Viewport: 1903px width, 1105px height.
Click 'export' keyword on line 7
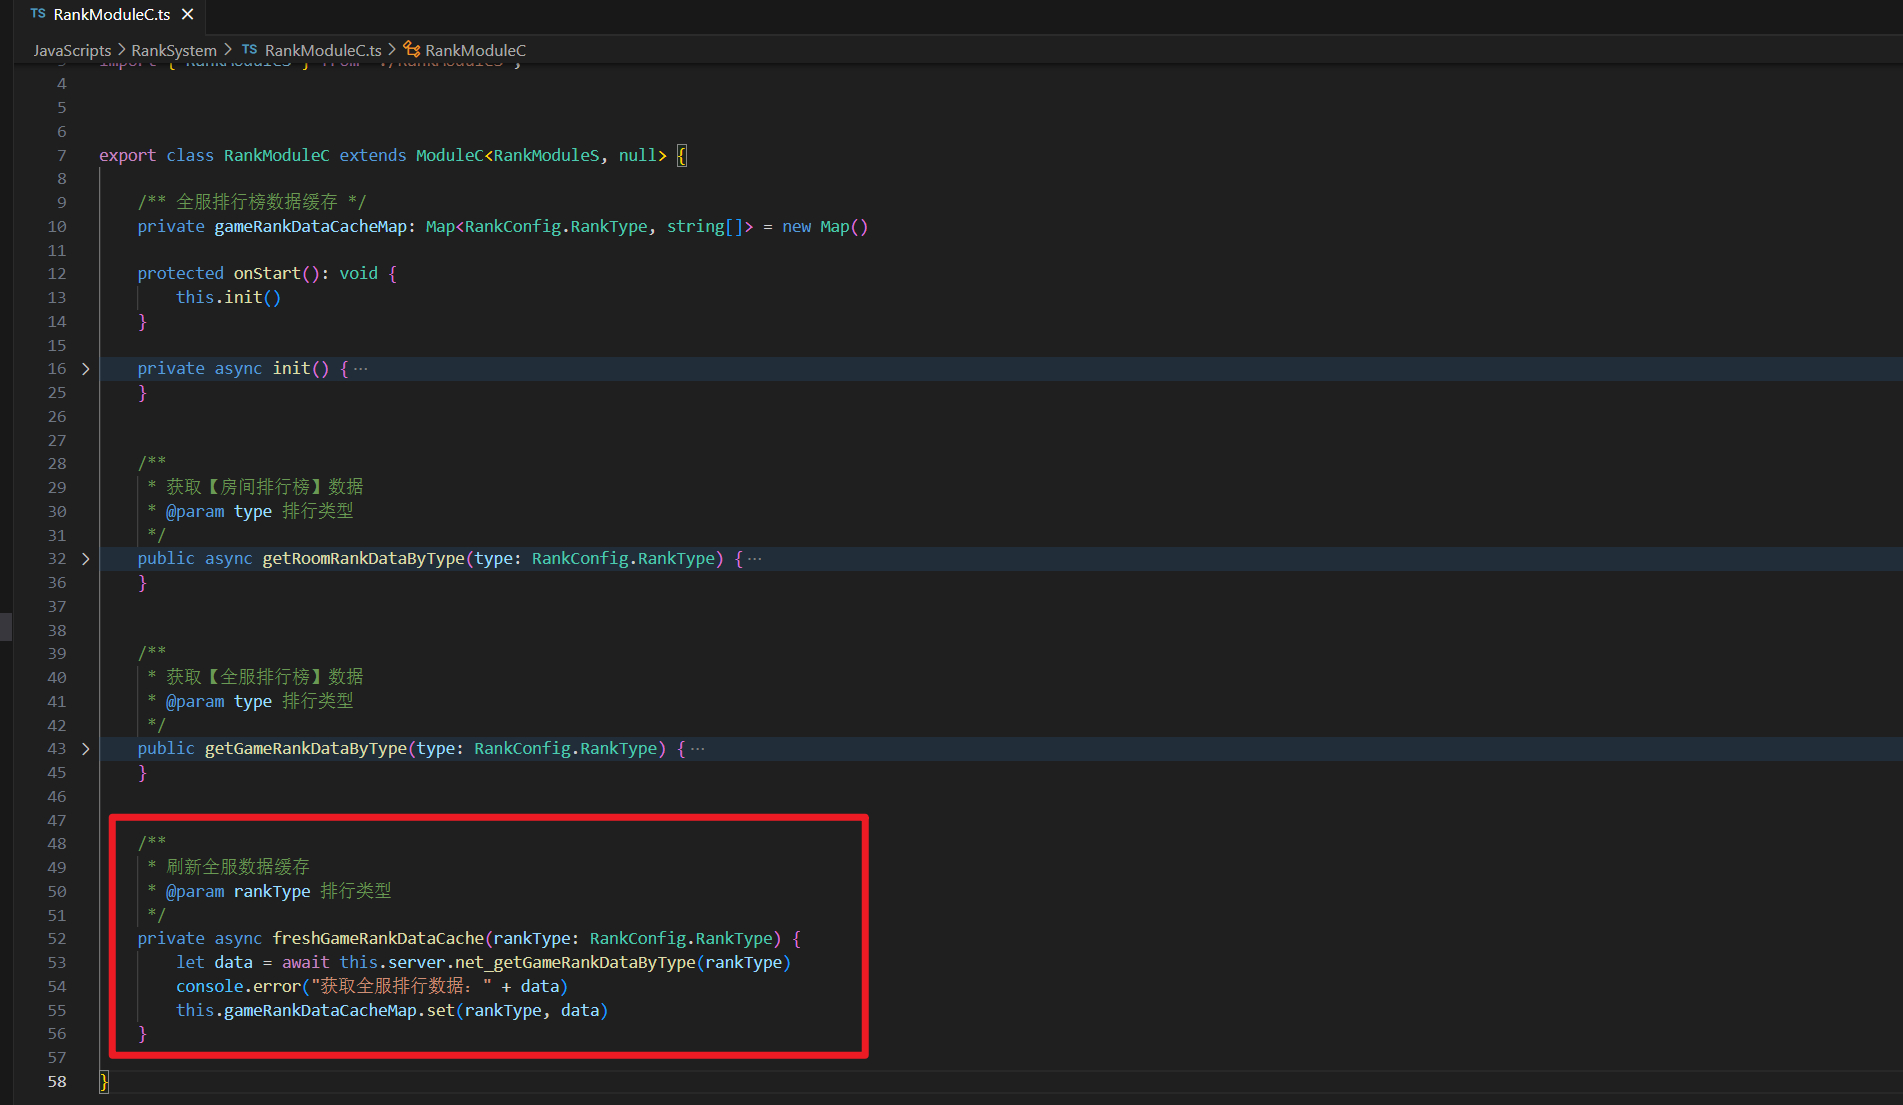(x=127, y=156)
